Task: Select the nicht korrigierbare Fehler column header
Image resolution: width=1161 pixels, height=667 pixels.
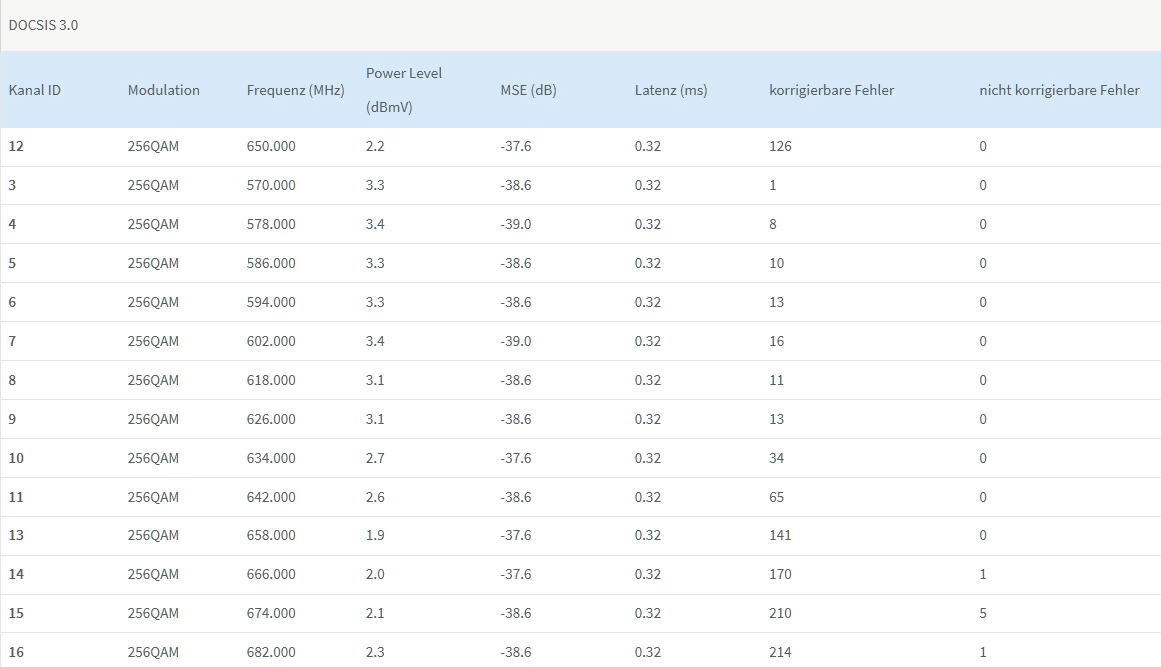Action: [x=1059, y=90]
